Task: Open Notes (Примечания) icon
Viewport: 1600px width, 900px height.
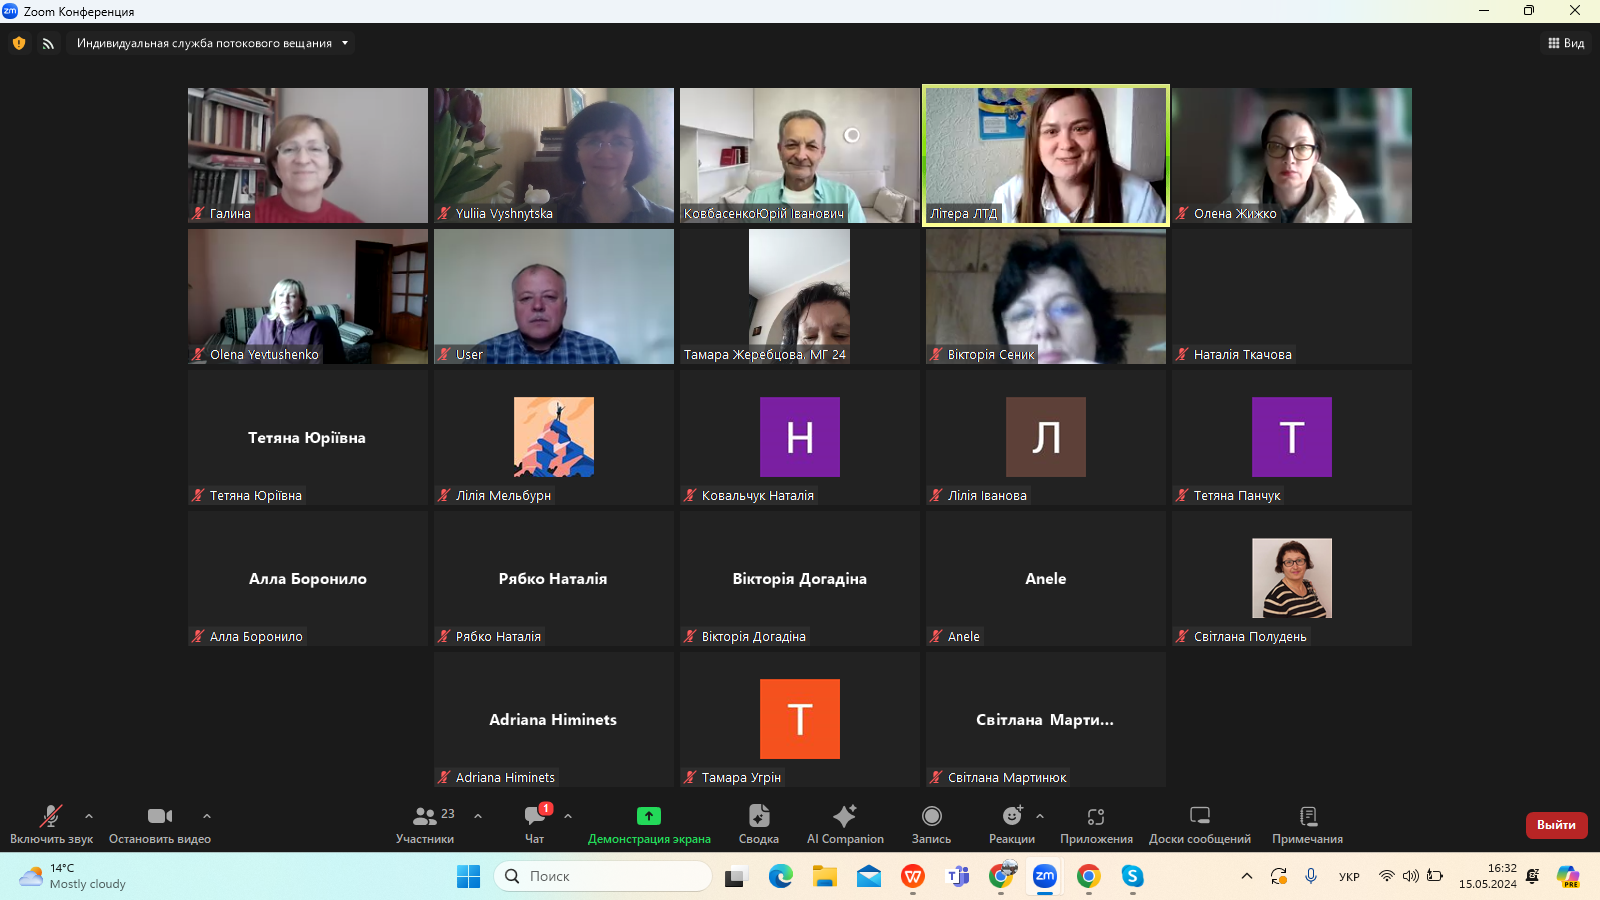Action: click(x=1307, y=816)
